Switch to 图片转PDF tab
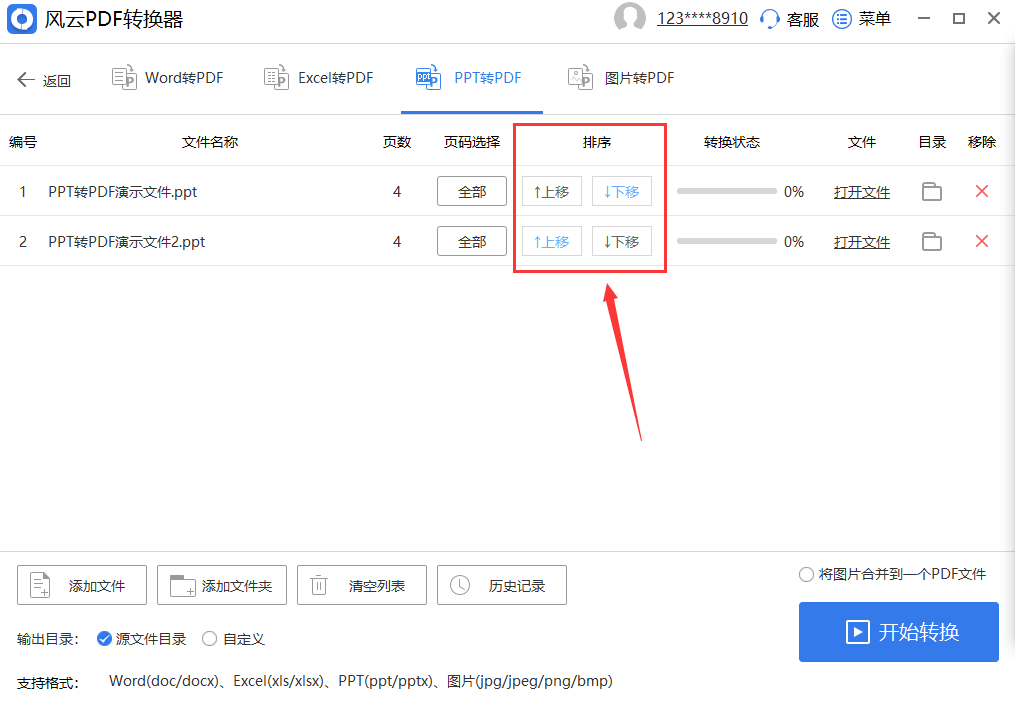The height and width of the screenshot is (709, 1015). [621, 78]
